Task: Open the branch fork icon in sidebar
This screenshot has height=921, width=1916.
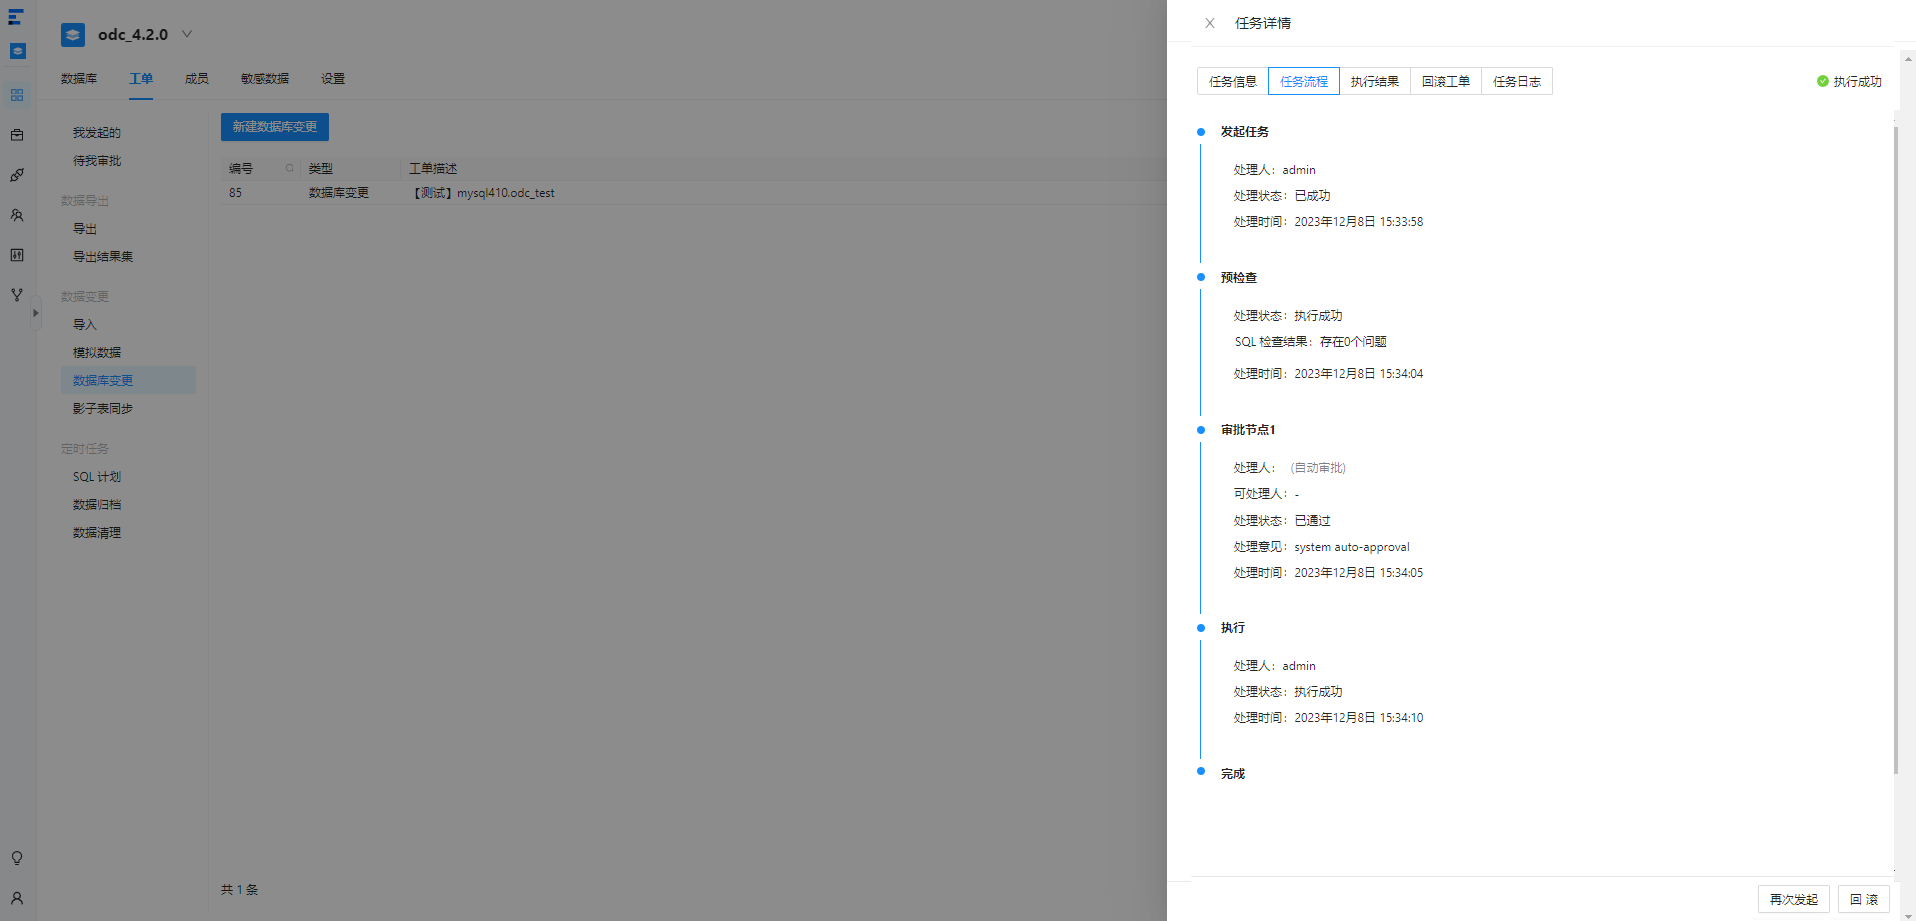Action: [x=17, y=295]
